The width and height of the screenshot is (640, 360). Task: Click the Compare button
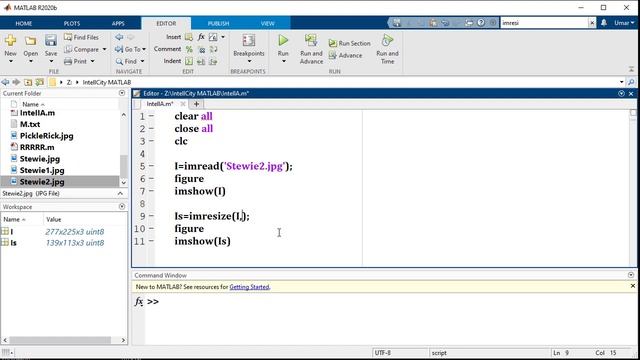(81, 49)
